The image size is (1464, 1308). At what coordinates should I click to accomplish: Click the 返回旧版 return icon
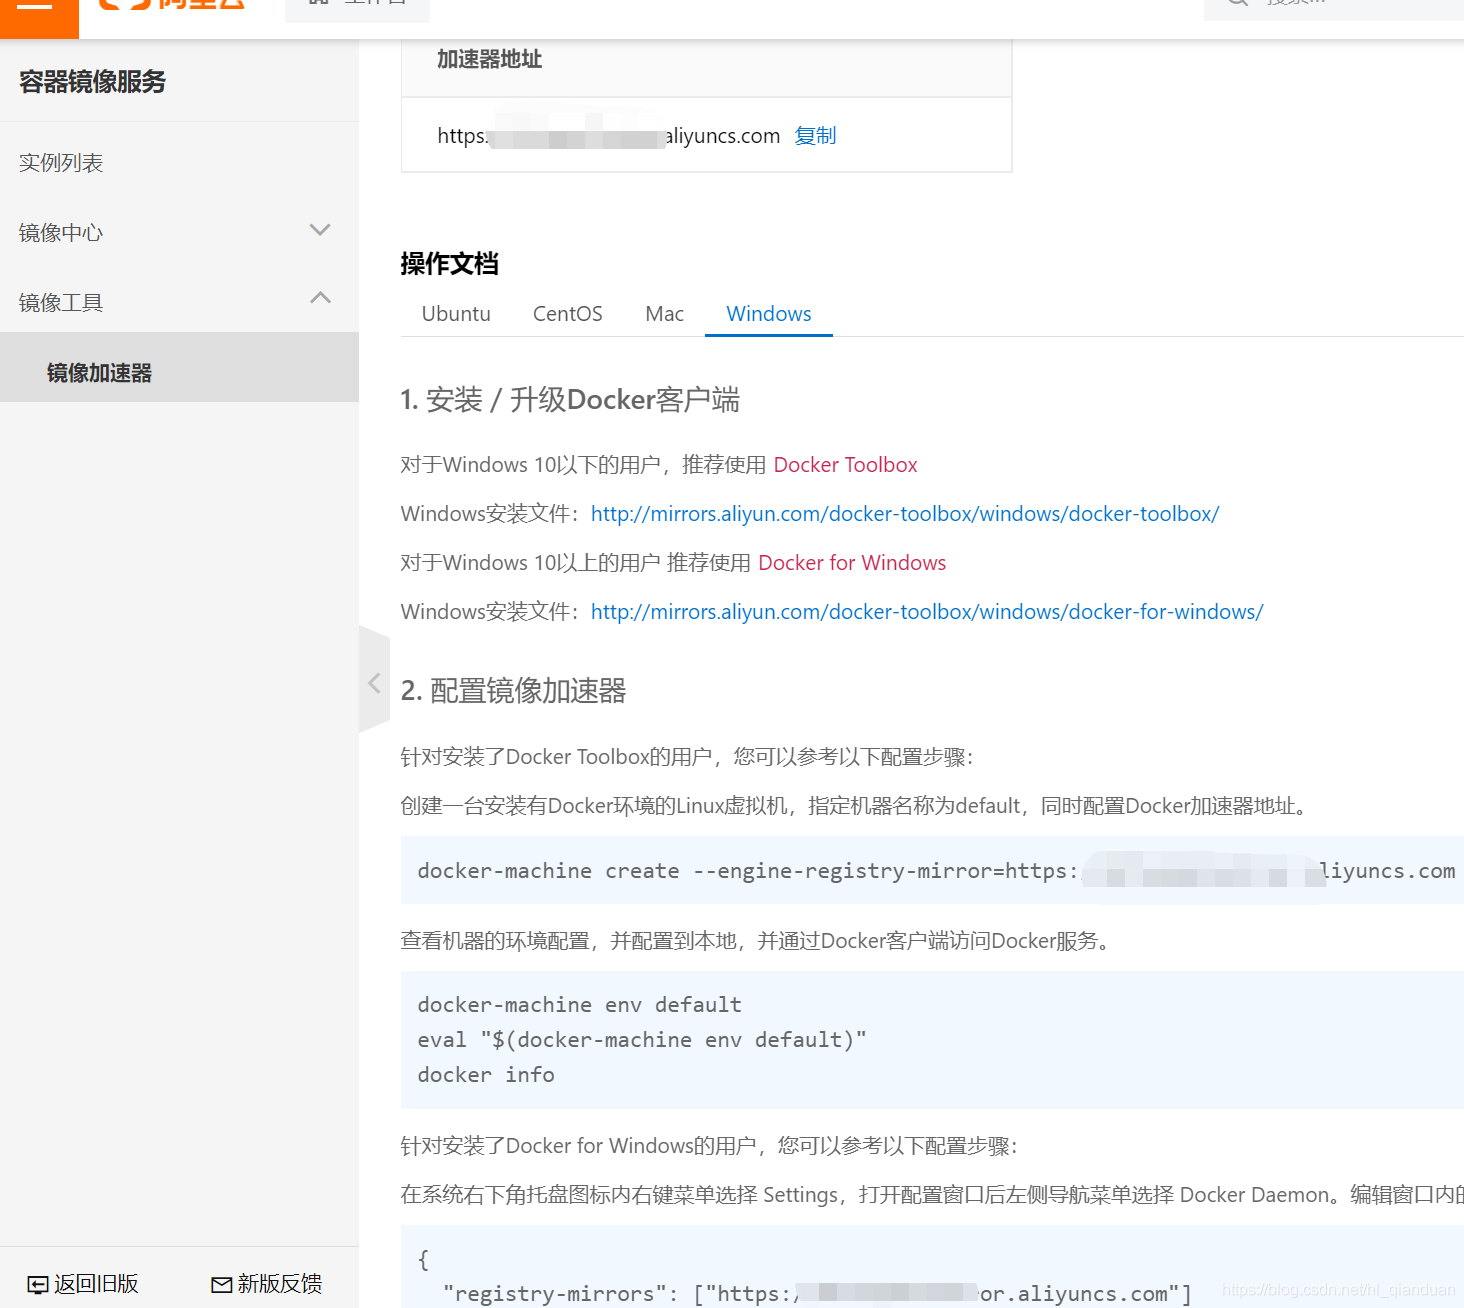point(38,1285)
